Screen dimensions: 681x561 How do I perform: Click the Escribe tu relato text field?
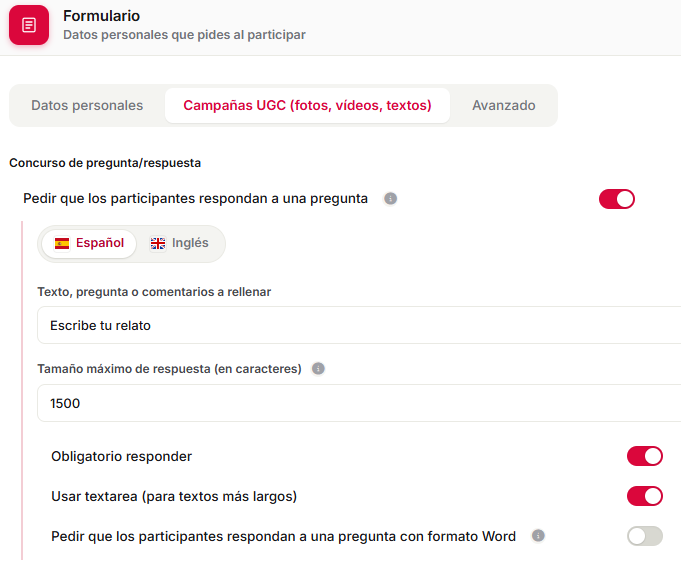coord(359,325)
